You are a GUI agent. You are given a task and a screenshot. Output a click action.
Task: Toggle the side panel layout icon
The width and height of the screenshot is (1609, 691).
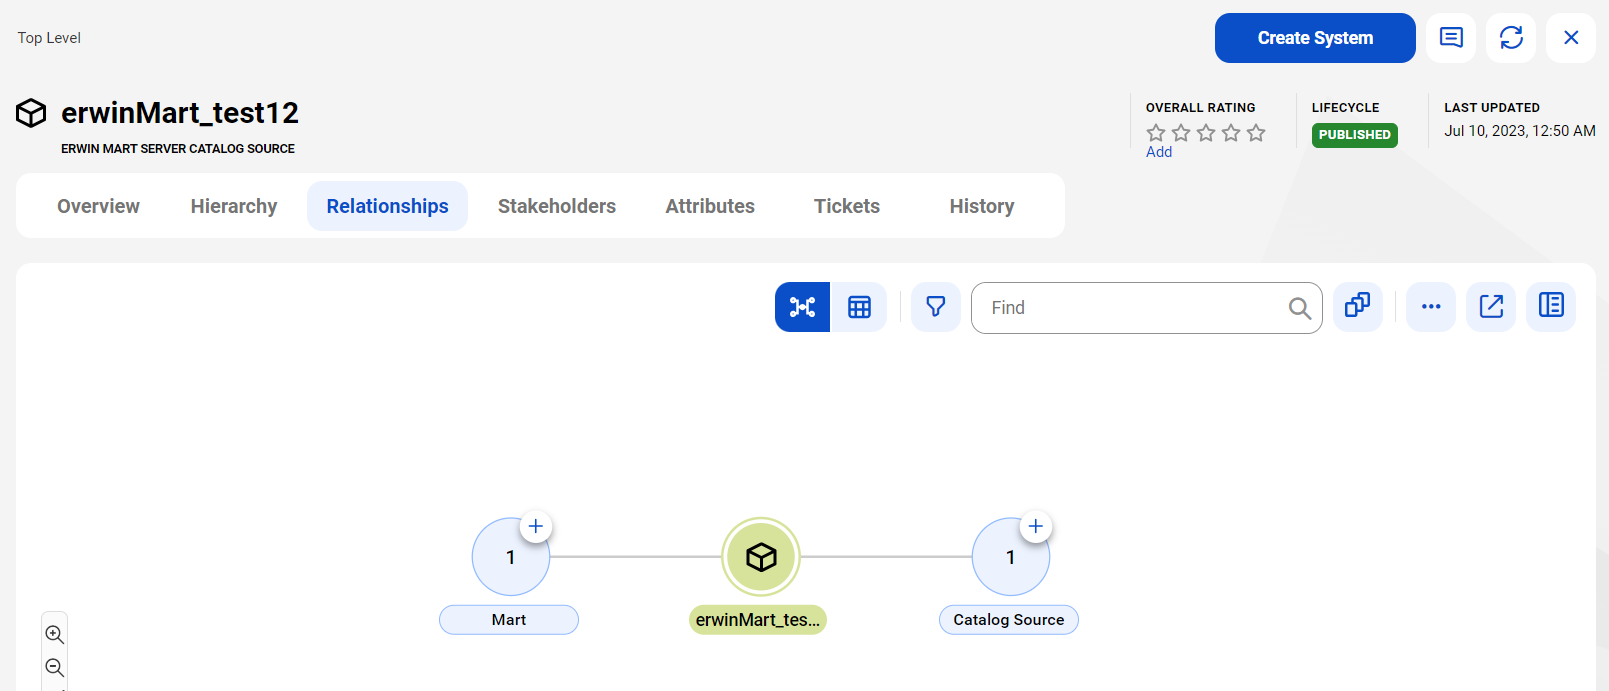pyautogui.click(x=1551, y=306)
